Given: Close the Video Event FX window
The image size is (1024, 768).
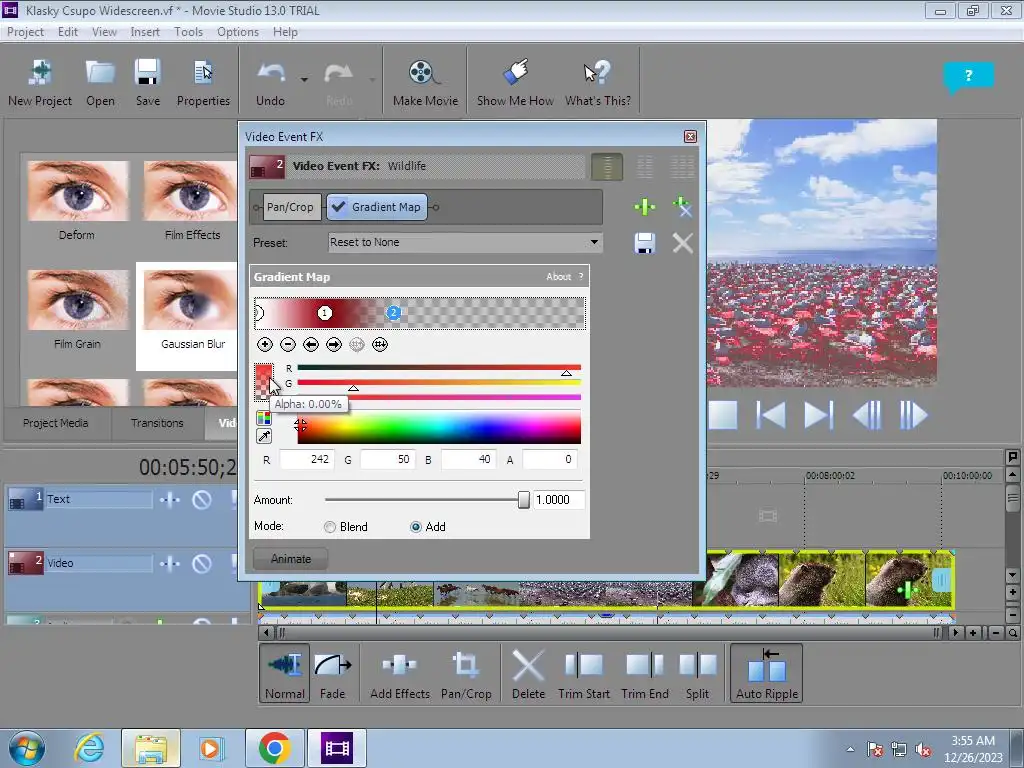Looking at the screenshot, I should click(x=690, y=136).
